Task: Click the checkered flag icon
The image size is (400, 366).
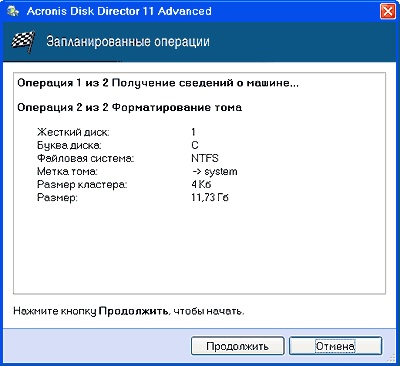Action: (x=23, y=42)
